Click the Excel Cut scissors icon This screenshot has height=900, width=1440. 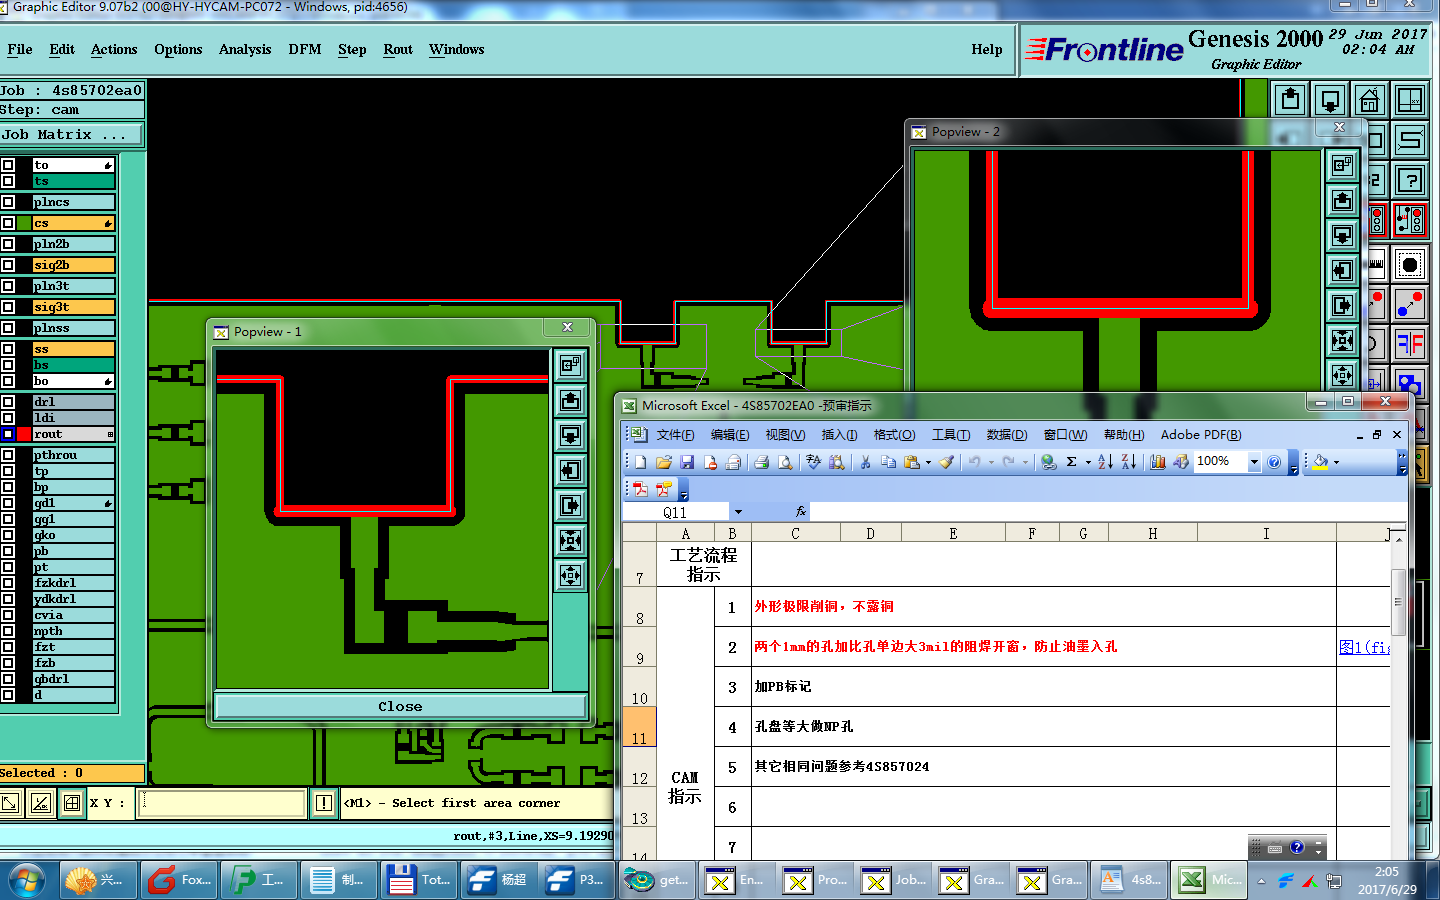click(x=865, y=462)
